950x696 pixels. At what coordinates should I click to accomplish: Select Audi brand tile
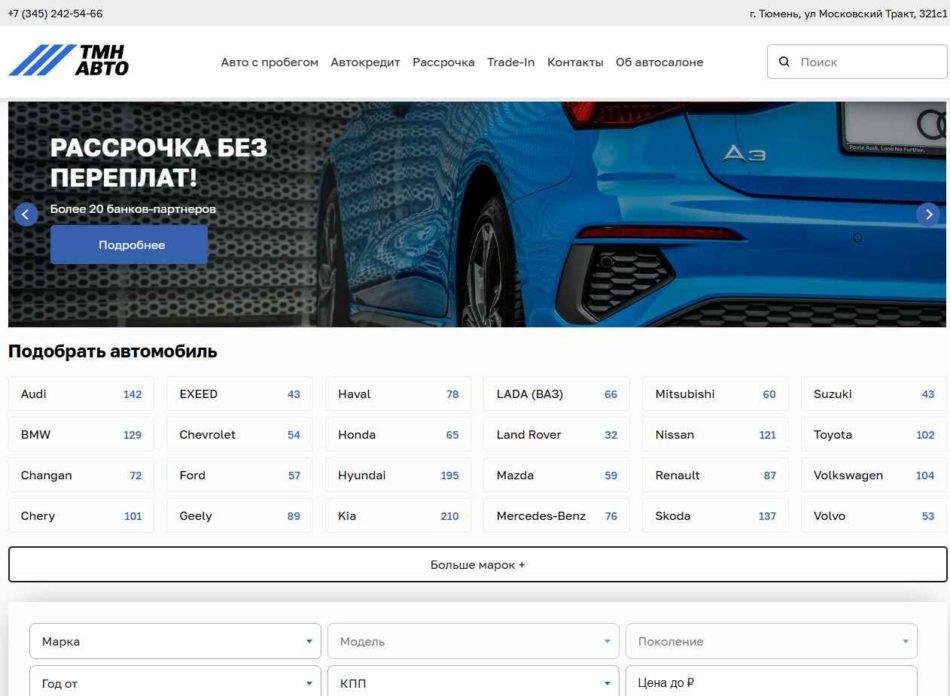(81, 394)
